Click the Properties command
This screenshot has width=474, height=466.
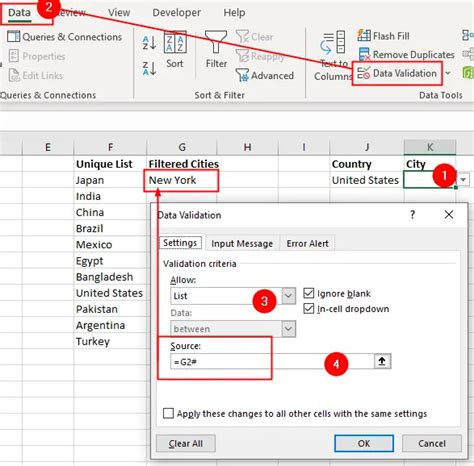click(37, 56)
